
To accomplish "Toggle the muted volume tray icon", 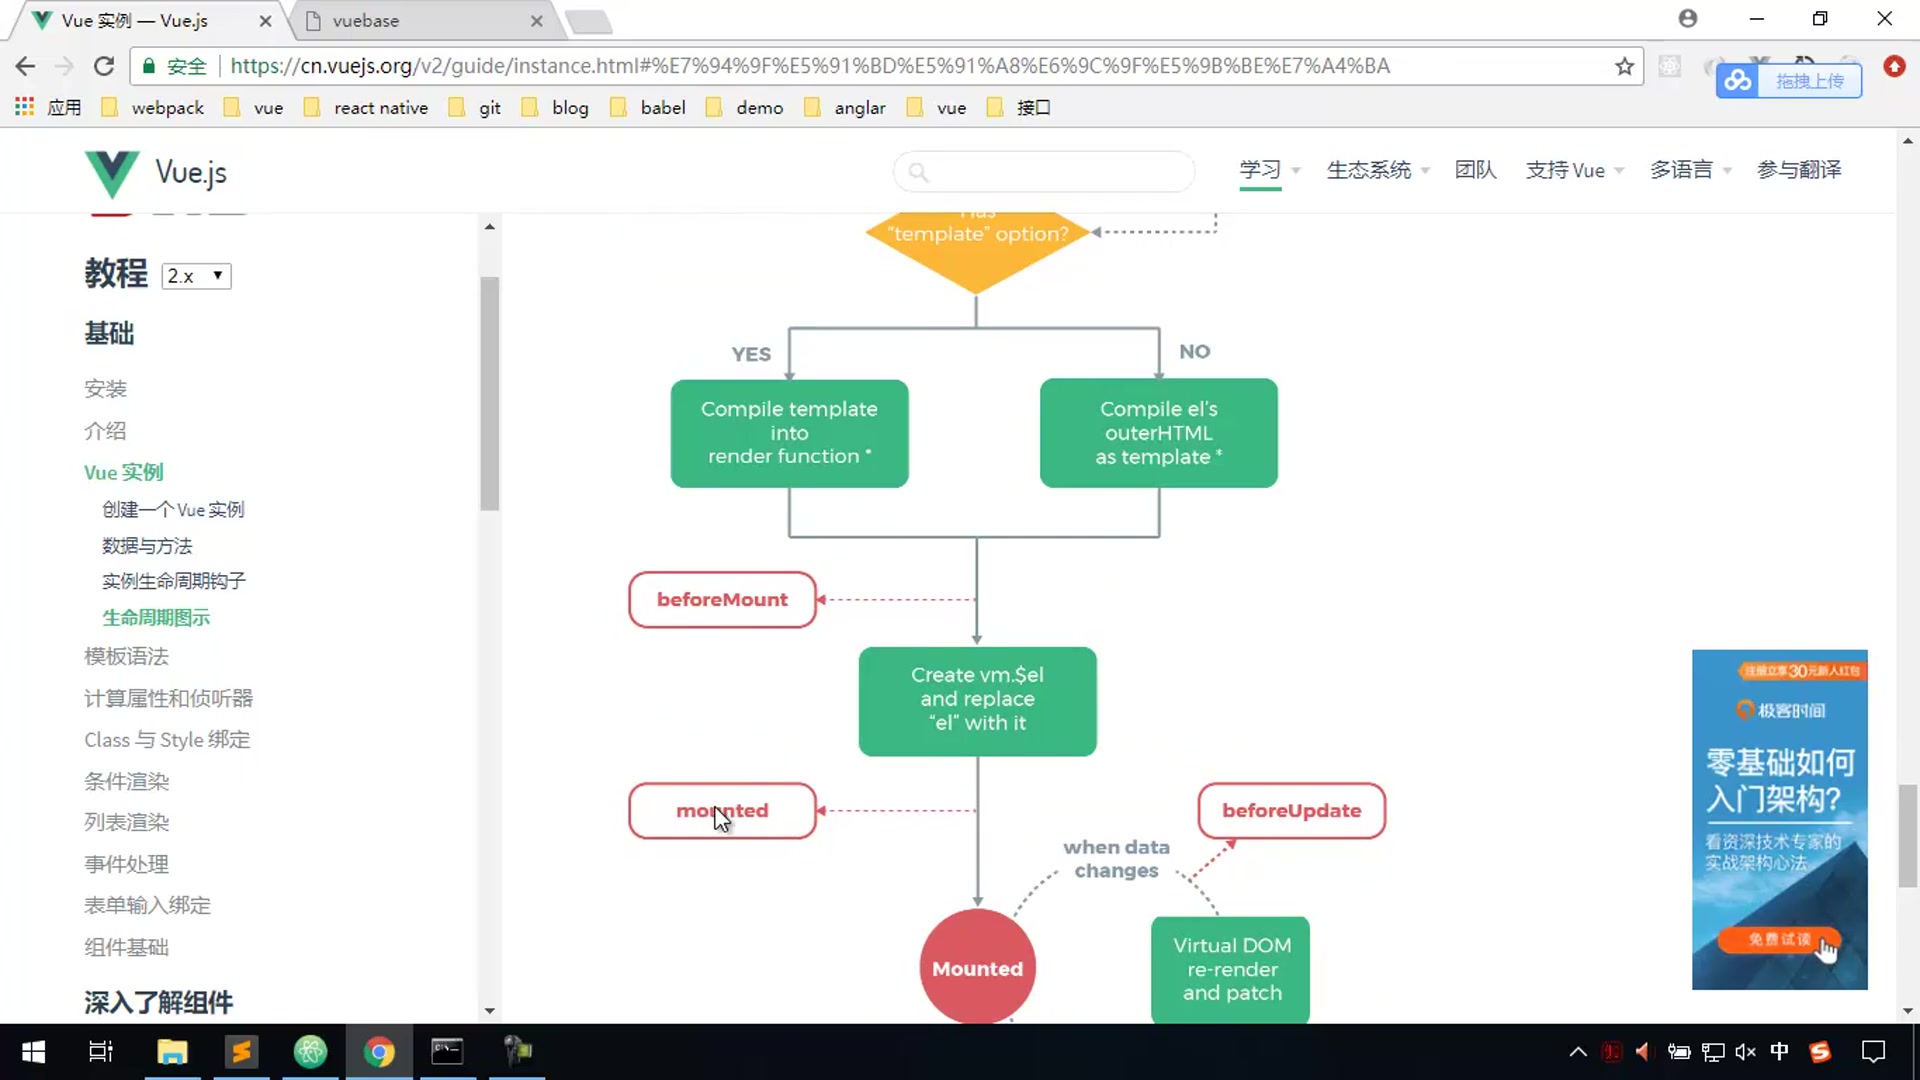I will [1746, 1052].
